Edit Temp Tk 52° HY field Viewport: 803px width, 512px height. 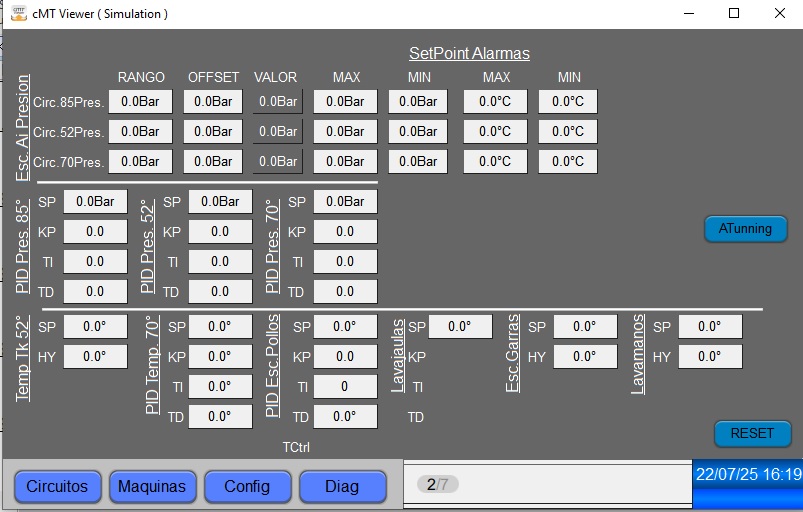(x=95, y=356)
